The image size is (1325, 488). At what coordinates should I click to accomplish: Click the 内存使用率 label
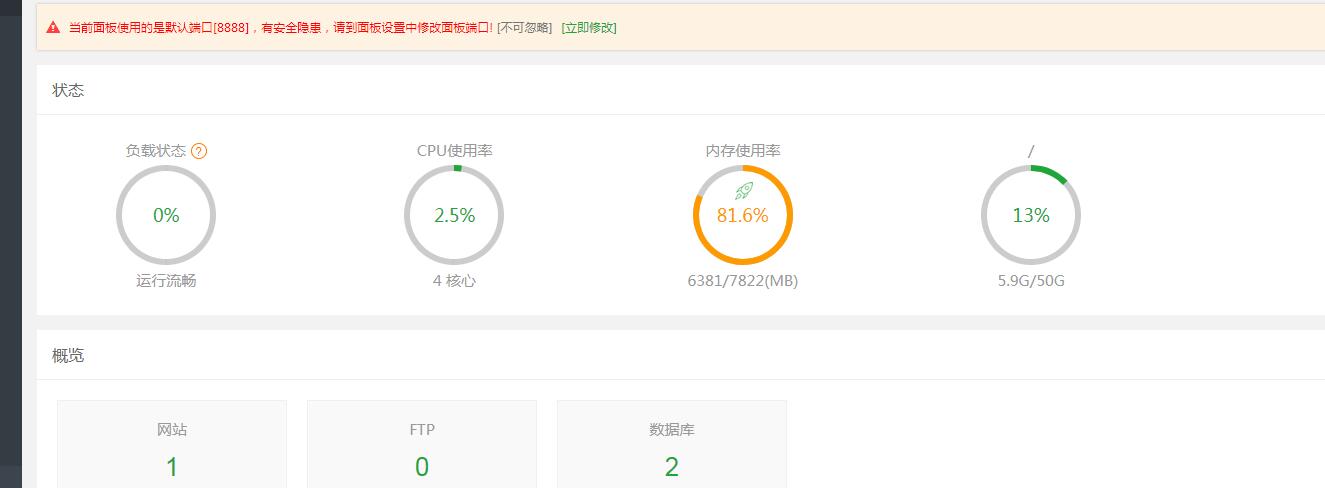tap(742, 151)
